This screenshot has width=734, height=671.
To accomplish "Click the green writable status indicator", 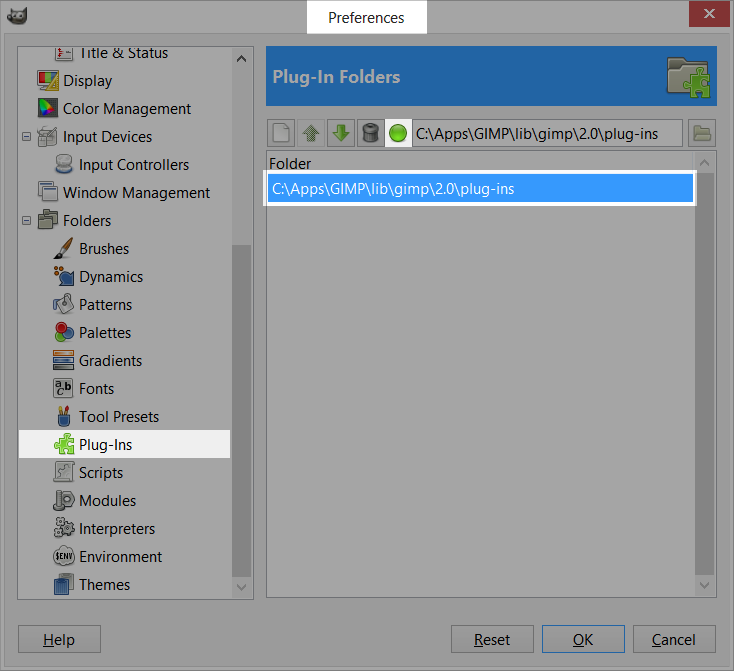I will [398, 133].
